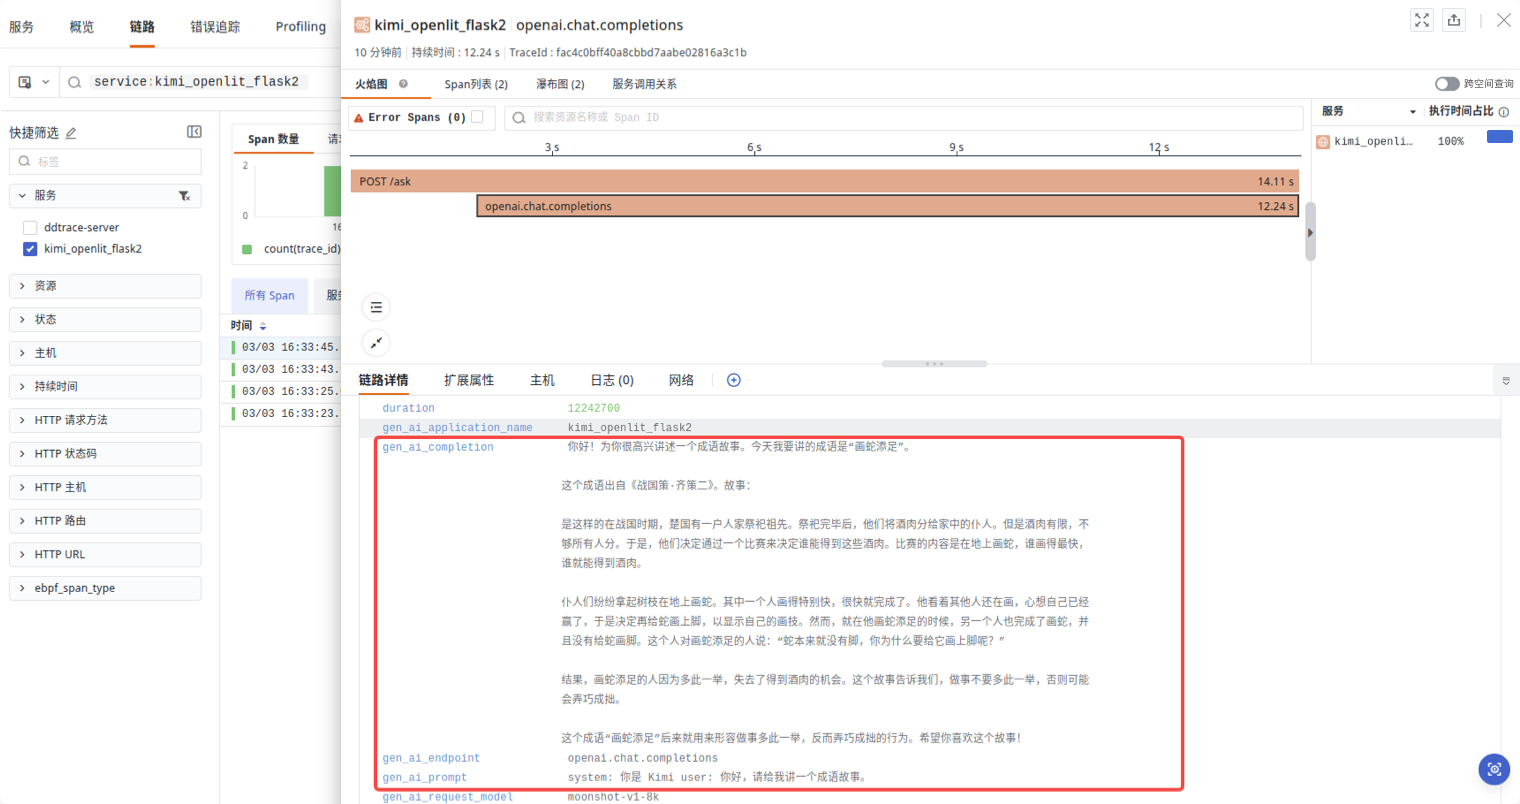Click the service:kimi_openlit_flask2 query tag
The height and width of the screenshot is (804, 1520).
[x=196, y=82]
